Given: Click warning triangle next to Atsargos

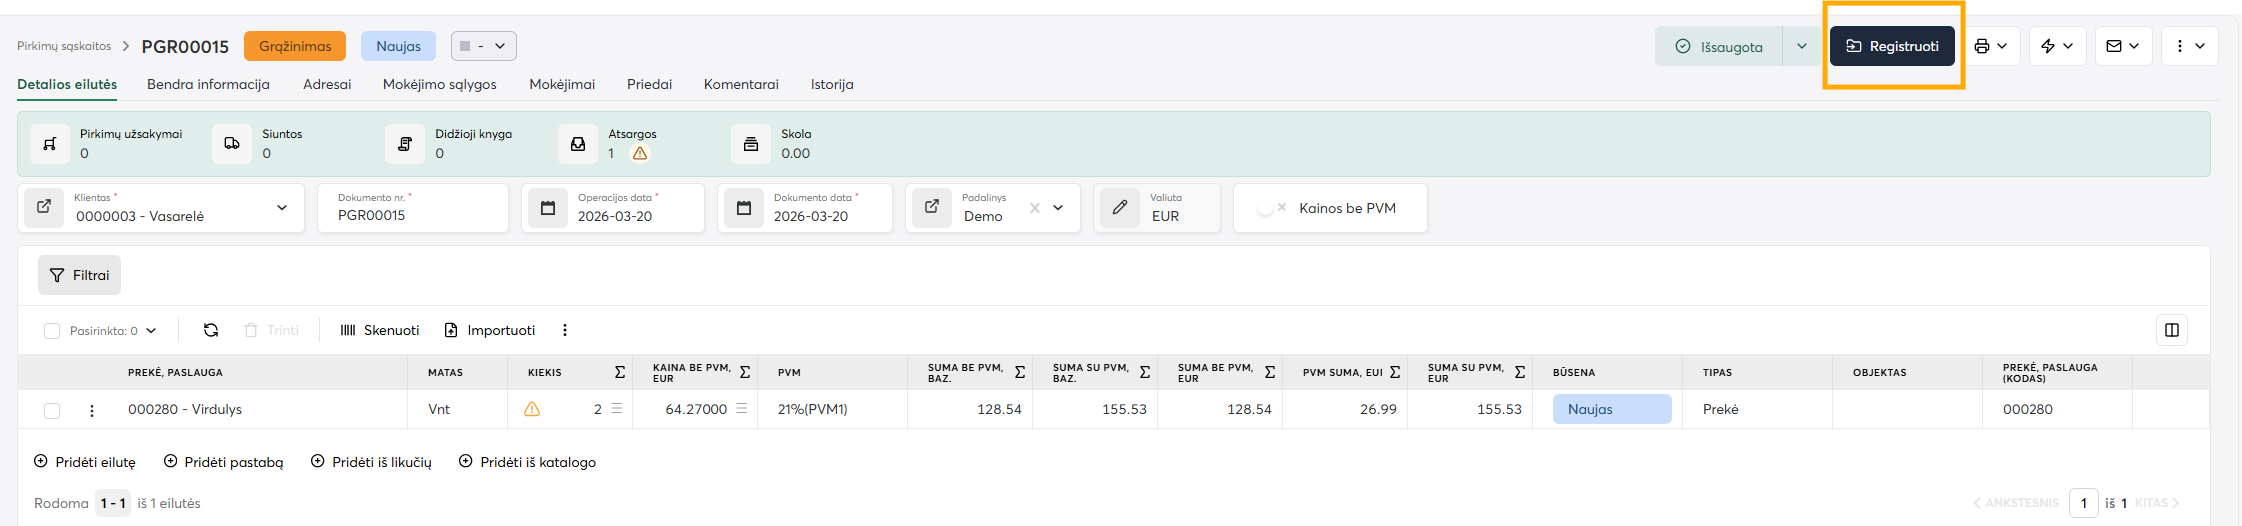Looking at the screenshot, I should pyautogui.click(x=640, y=153).
